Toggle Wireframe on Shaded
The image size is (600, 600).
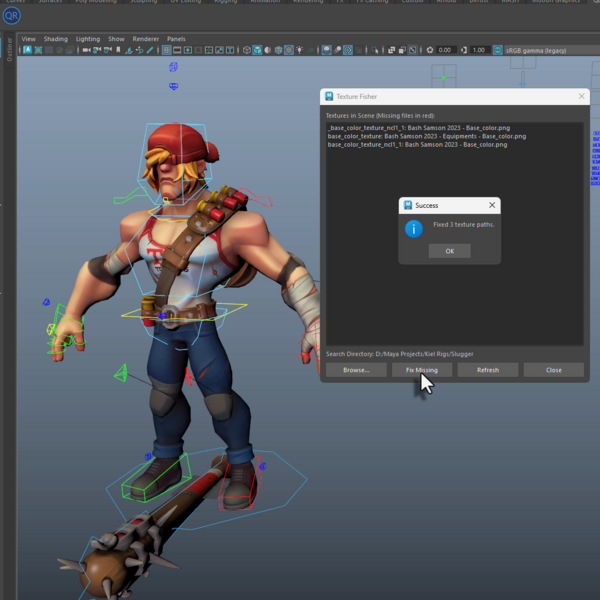(279, 50)
